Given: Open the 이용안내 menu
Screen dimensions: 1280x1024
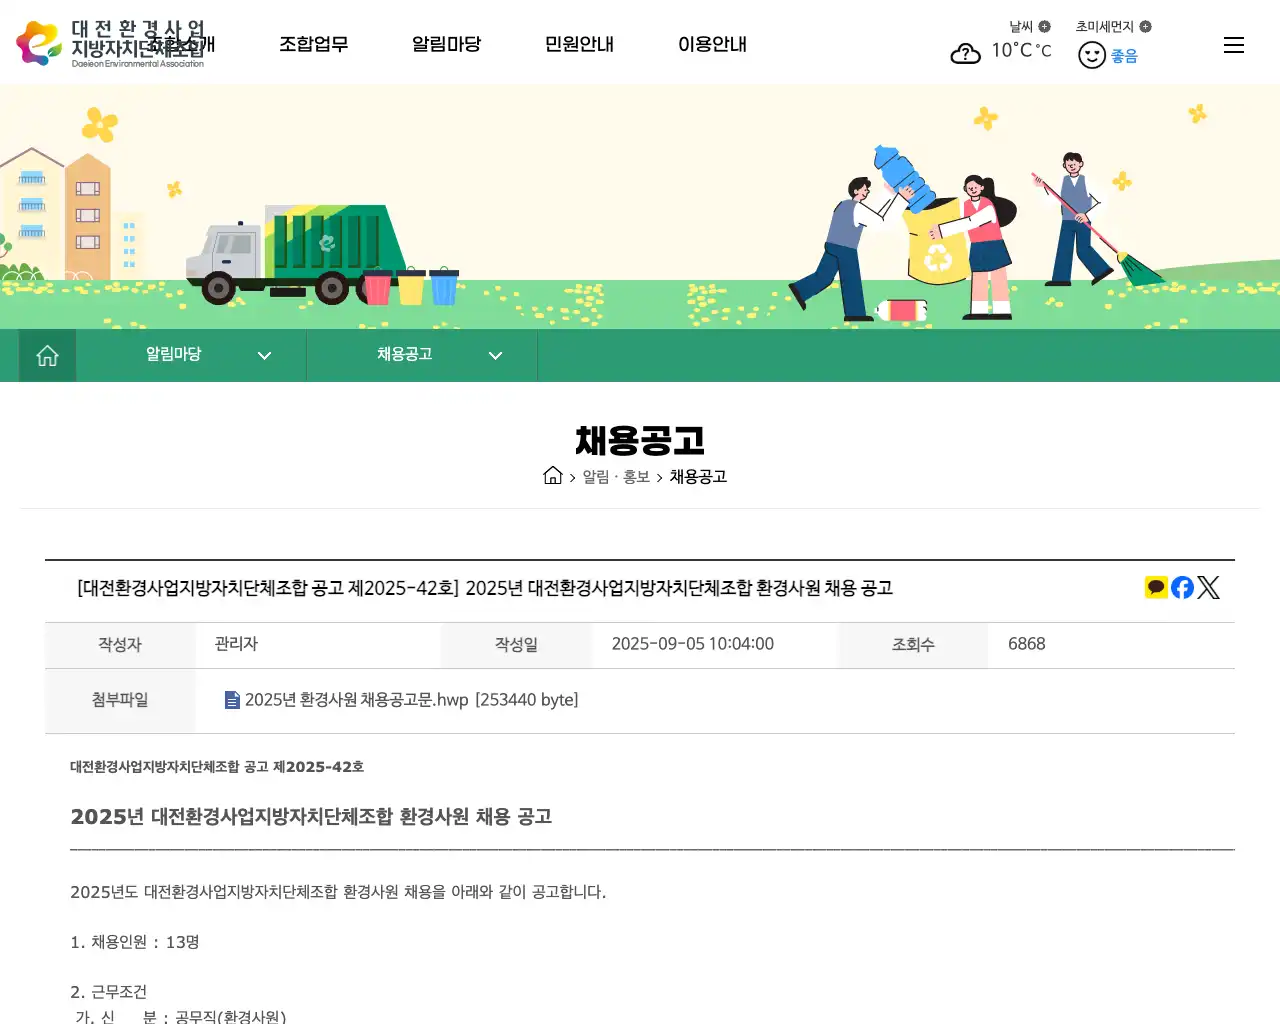Looking at the screenshot, I should pyautogui.click(x=712, y=44).
